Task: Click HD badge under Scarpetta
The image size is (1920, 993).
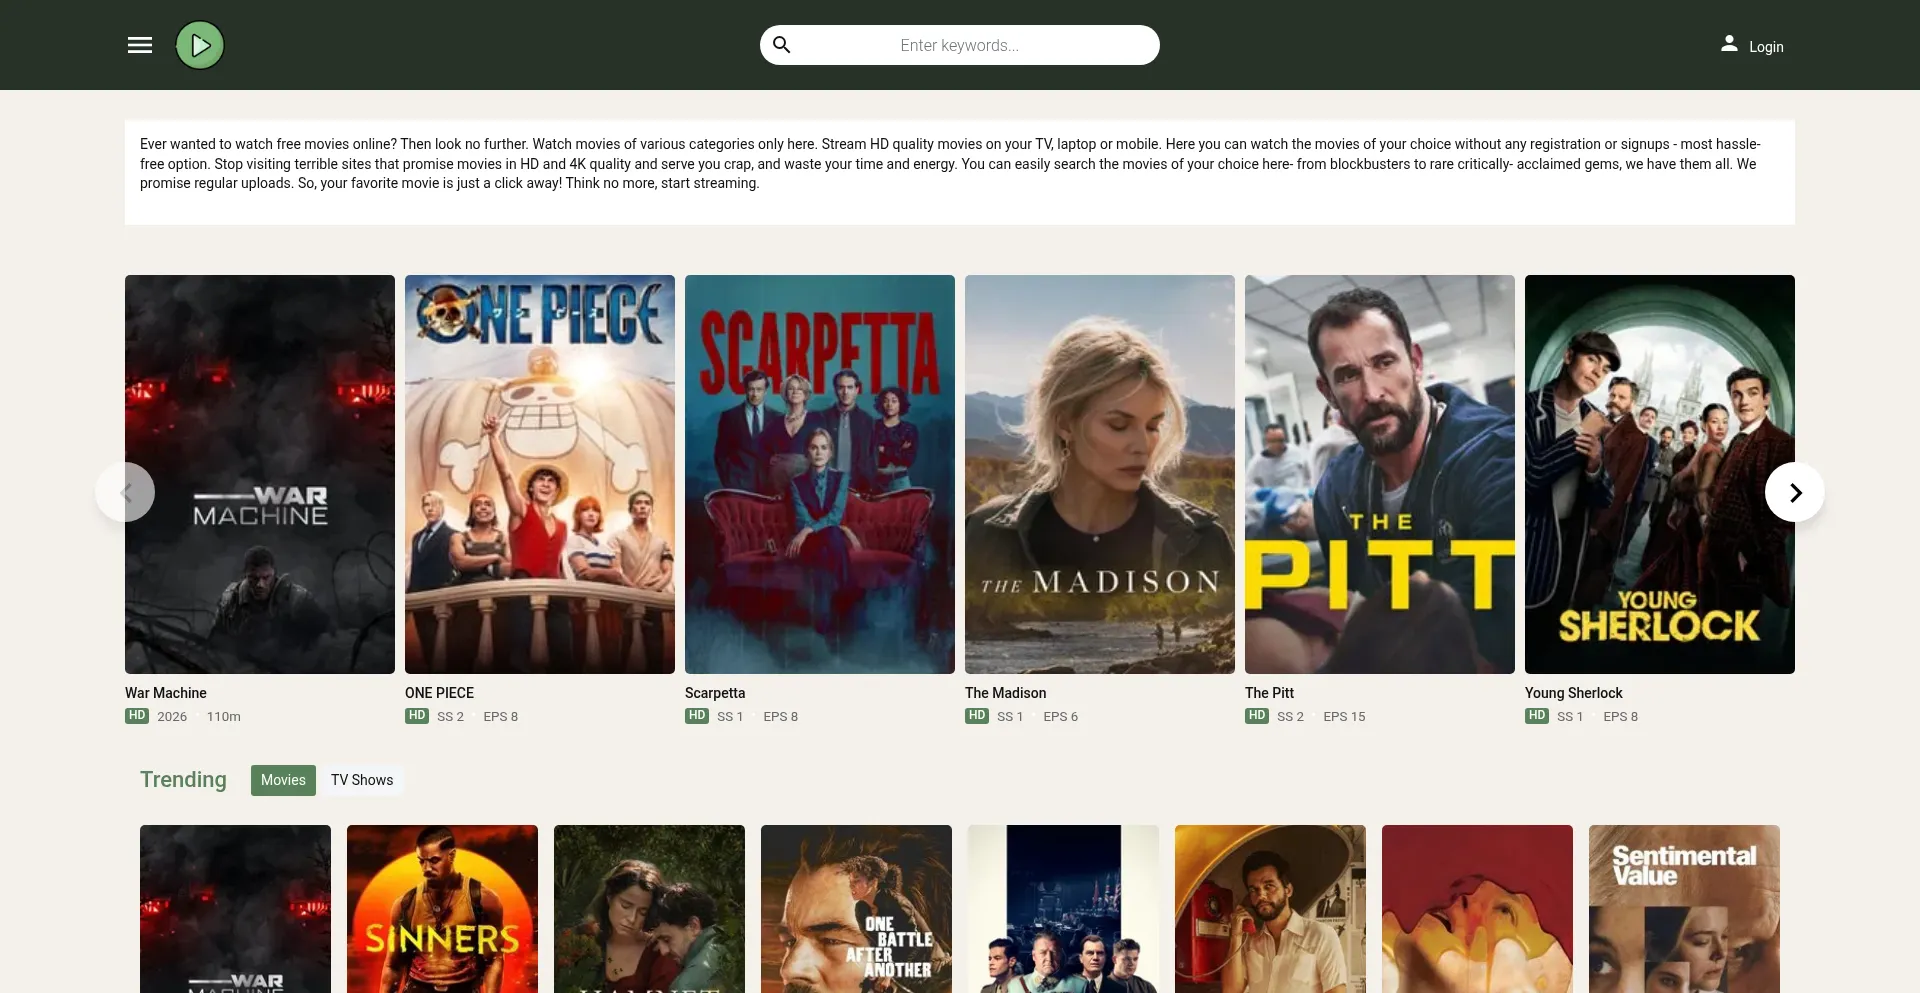Action: 697,716
